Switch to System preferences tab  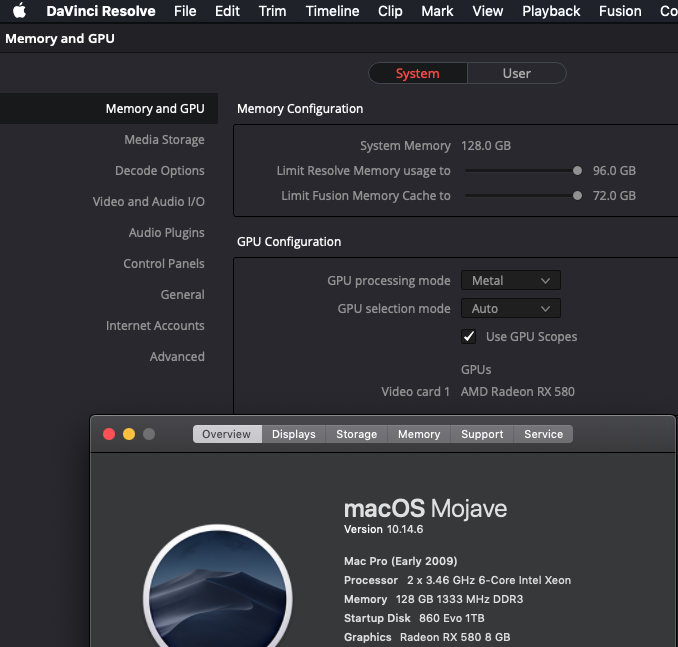tap(418, 73)
